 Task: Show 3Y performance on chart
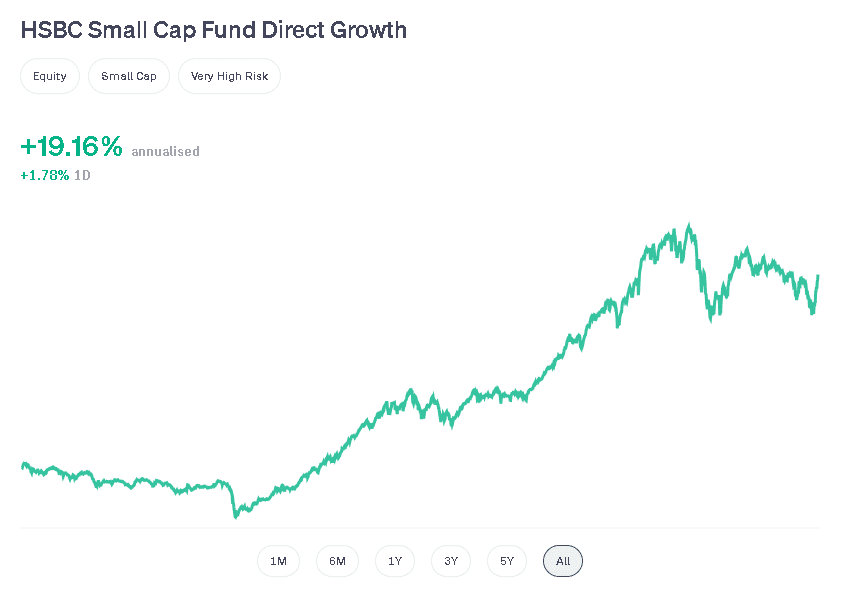[x=451, y=561]
